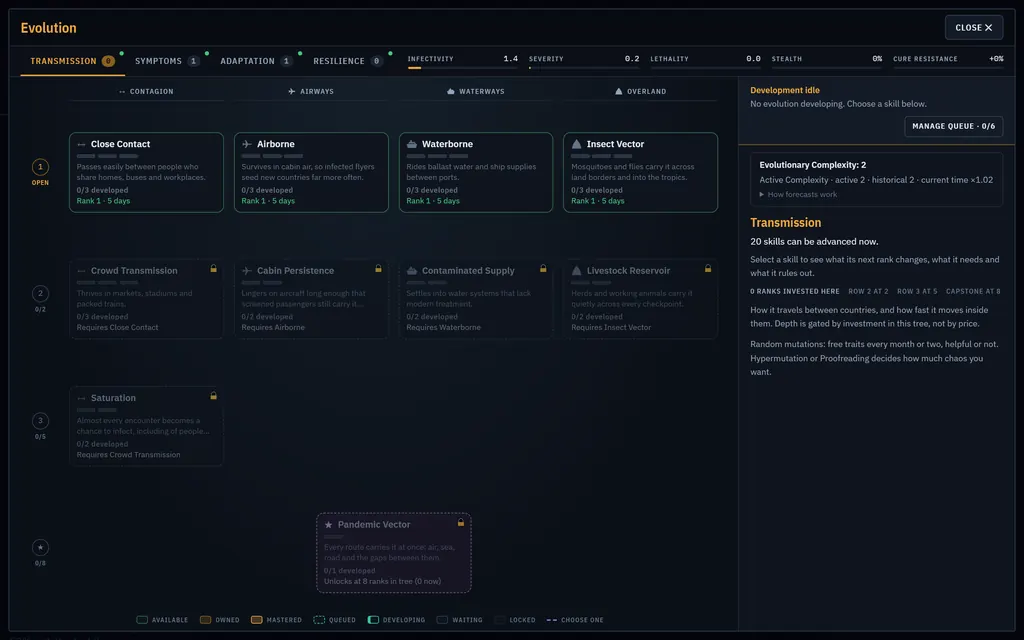Click the Available legend swatch

(142, 620)
